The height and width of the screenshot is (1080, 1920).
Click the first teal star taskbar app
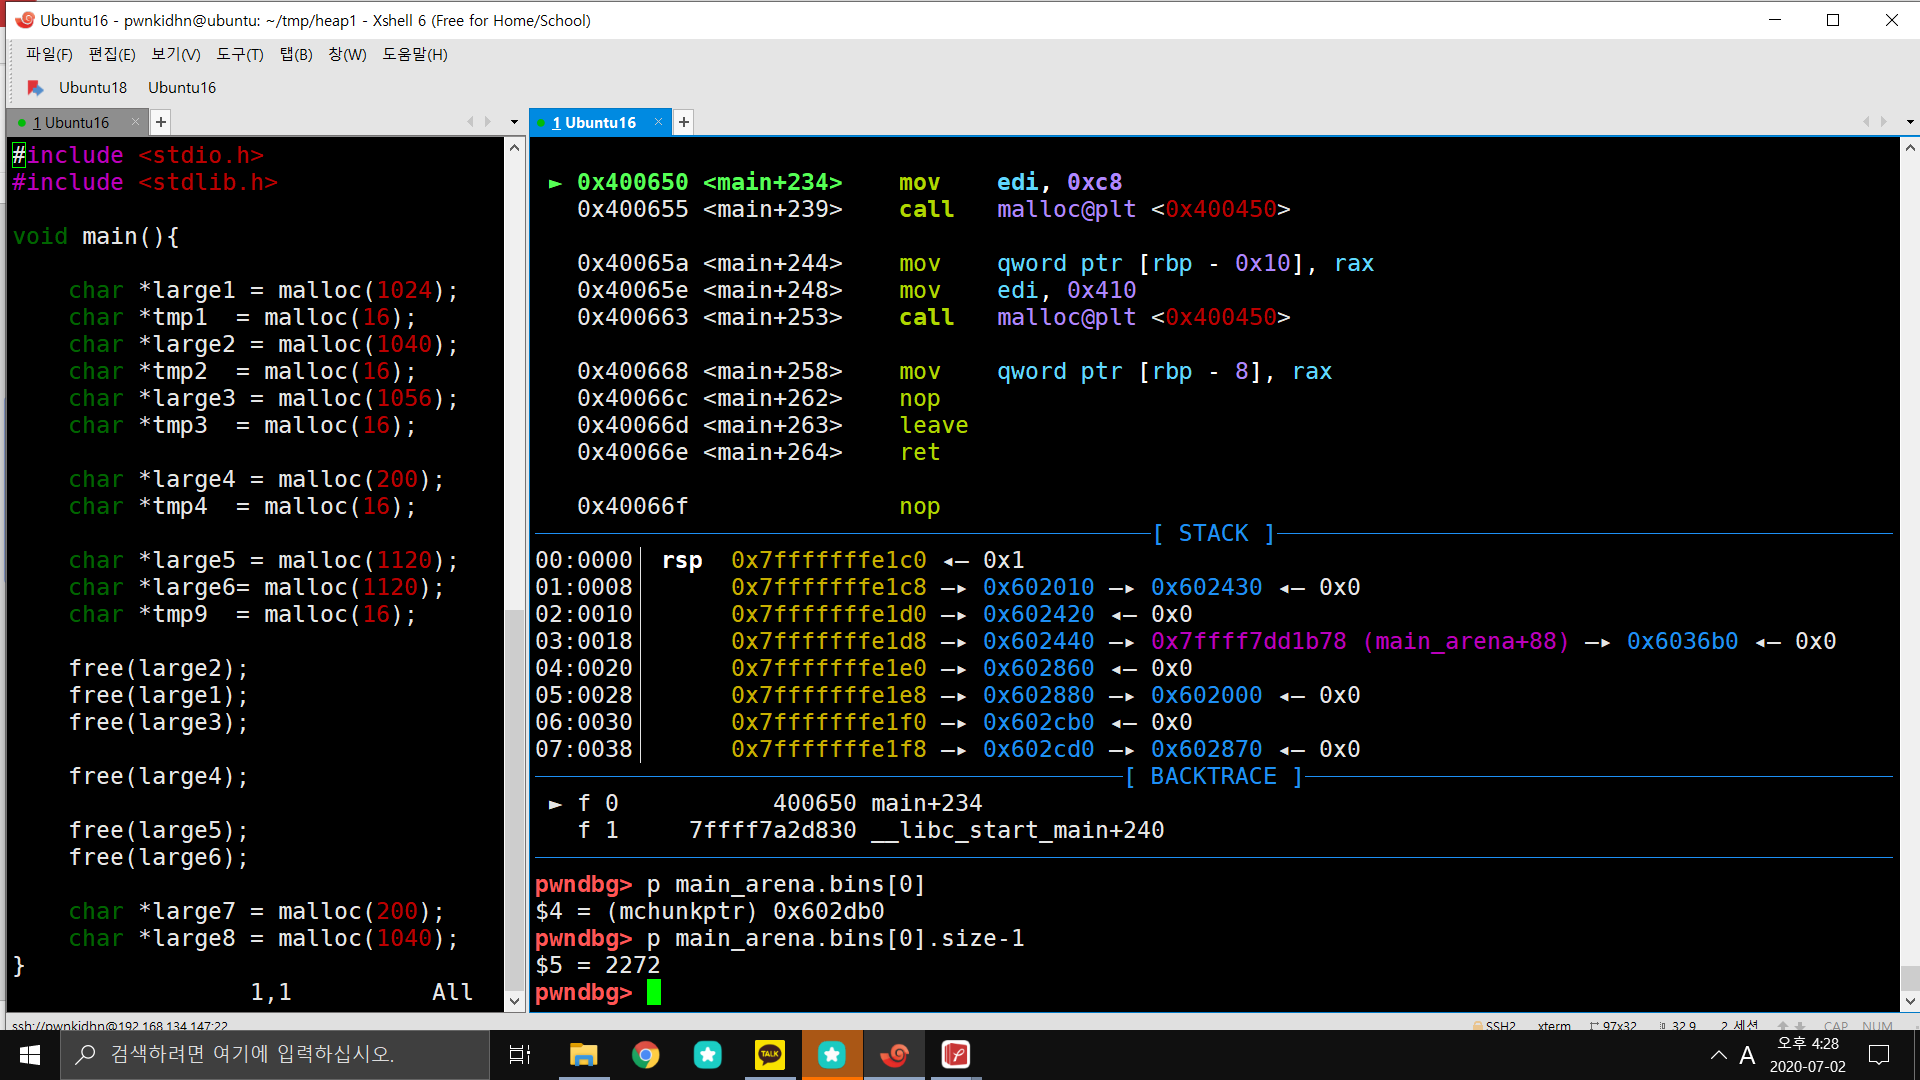pos(707,1054)
